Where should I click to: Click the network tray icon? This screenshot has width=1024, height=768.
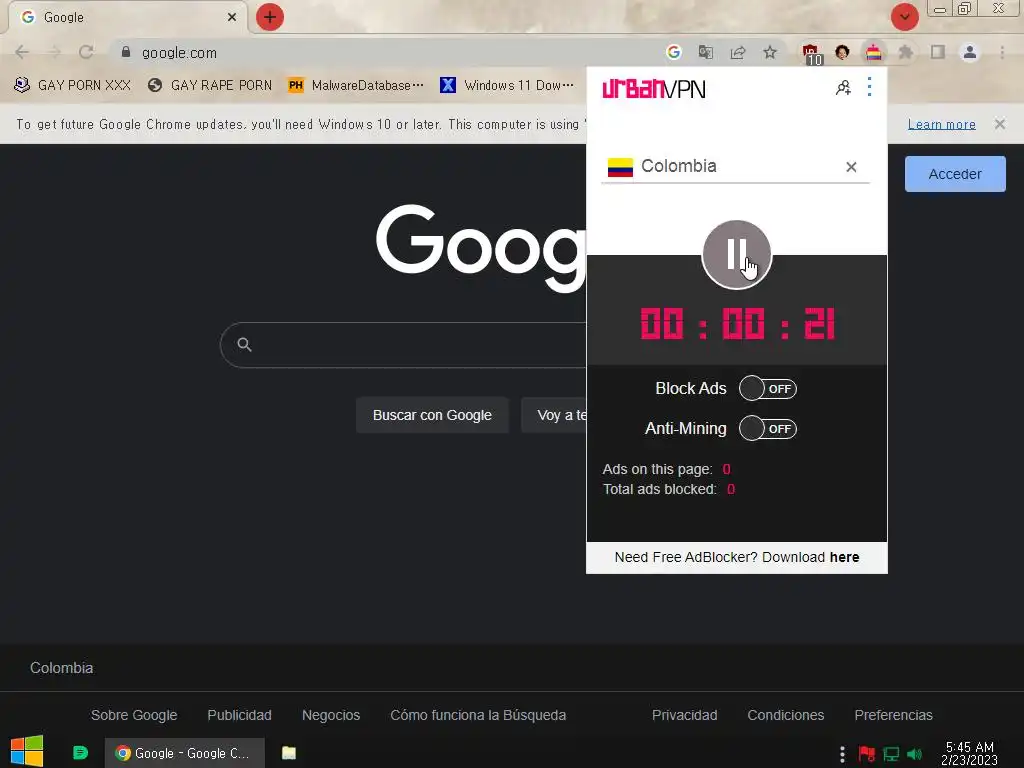(x=891, y=754)
